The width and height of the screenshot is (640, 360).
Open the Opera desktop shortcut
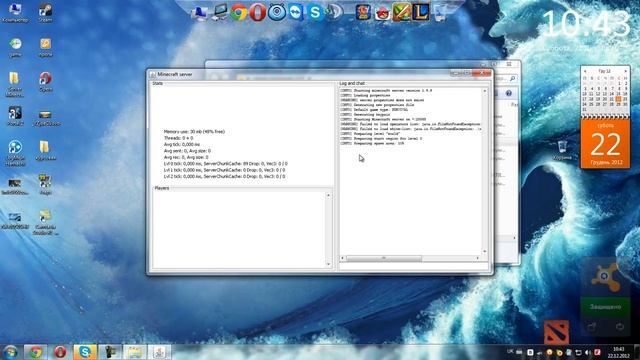coord(45,82)
